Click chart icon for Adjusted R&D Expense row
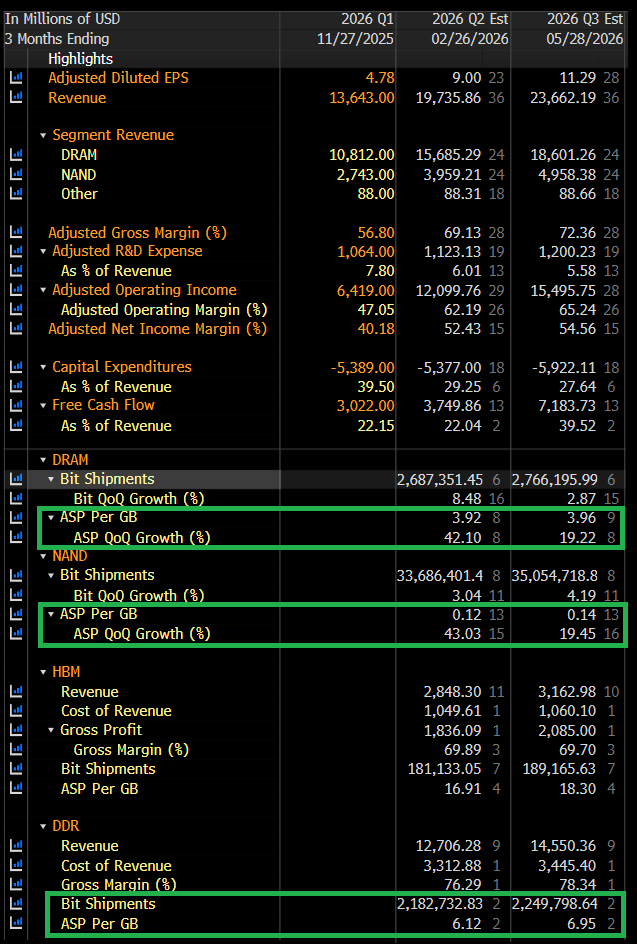Image resolution: width=637 pixels, height=944 pixels. (x=16, y=251)
